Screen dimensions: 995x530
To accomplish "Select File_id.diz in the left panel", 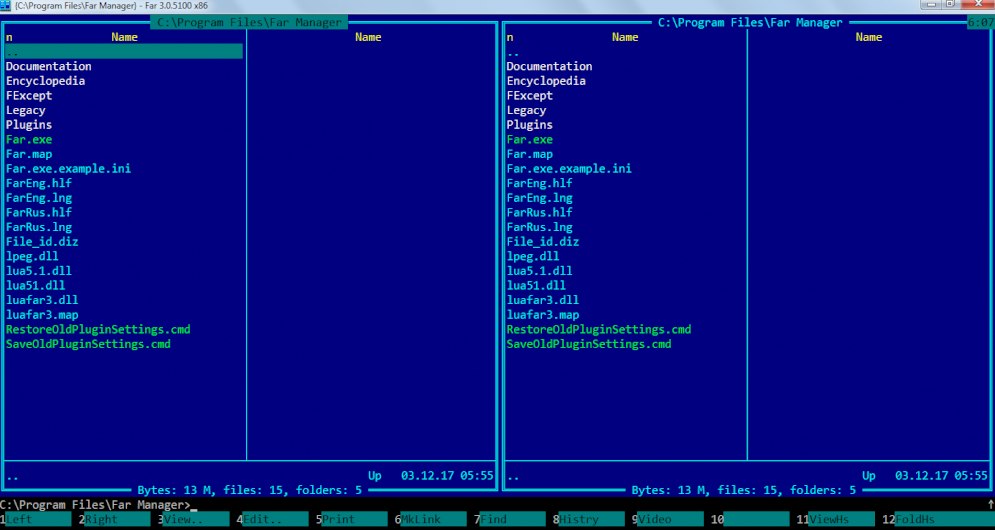I will pyautogui.click(x=43, y=241).
